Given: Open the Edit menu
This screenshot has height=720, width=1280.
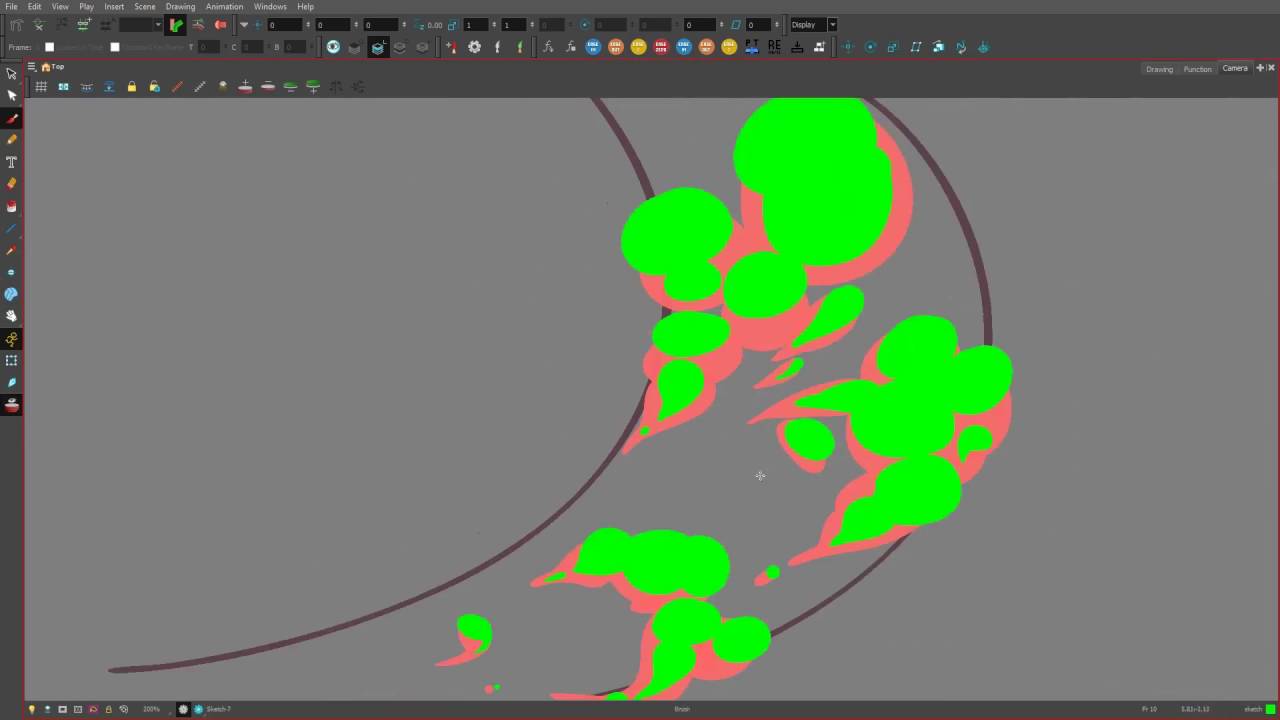Looking at the screenshot, I should coord(34,6).
